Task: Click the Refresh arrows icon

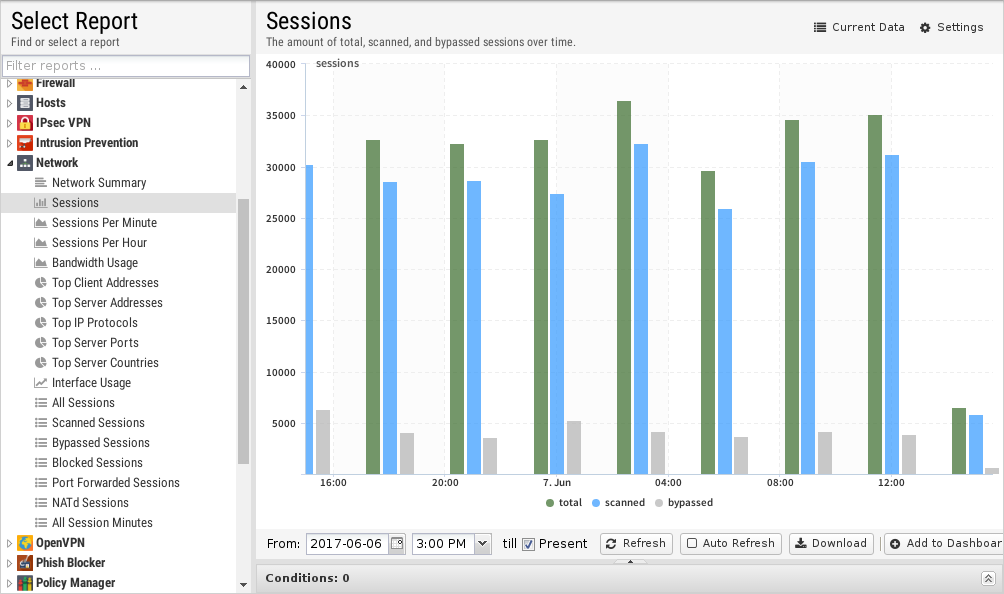Action: [611, 543]
